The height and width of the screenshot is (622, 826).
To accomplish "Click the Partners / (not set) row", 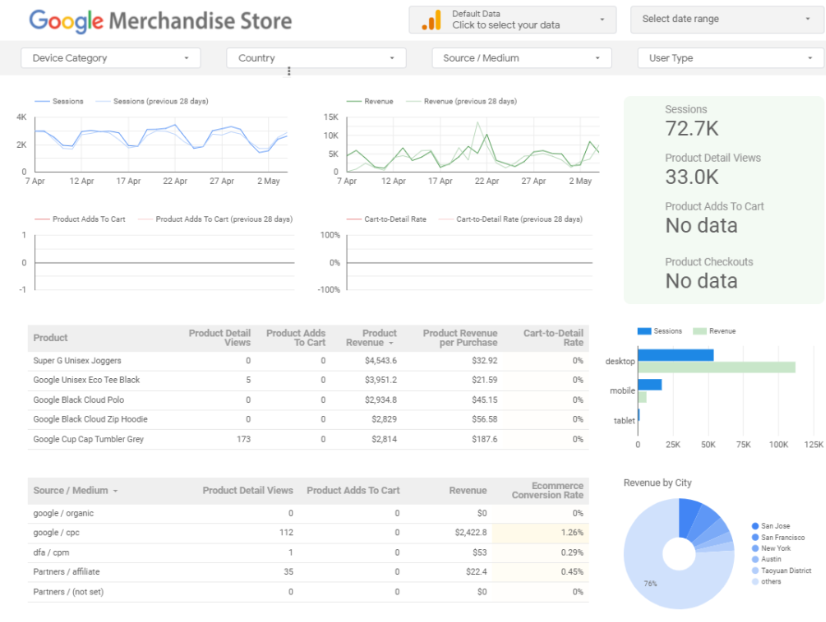I will point(308,592).
